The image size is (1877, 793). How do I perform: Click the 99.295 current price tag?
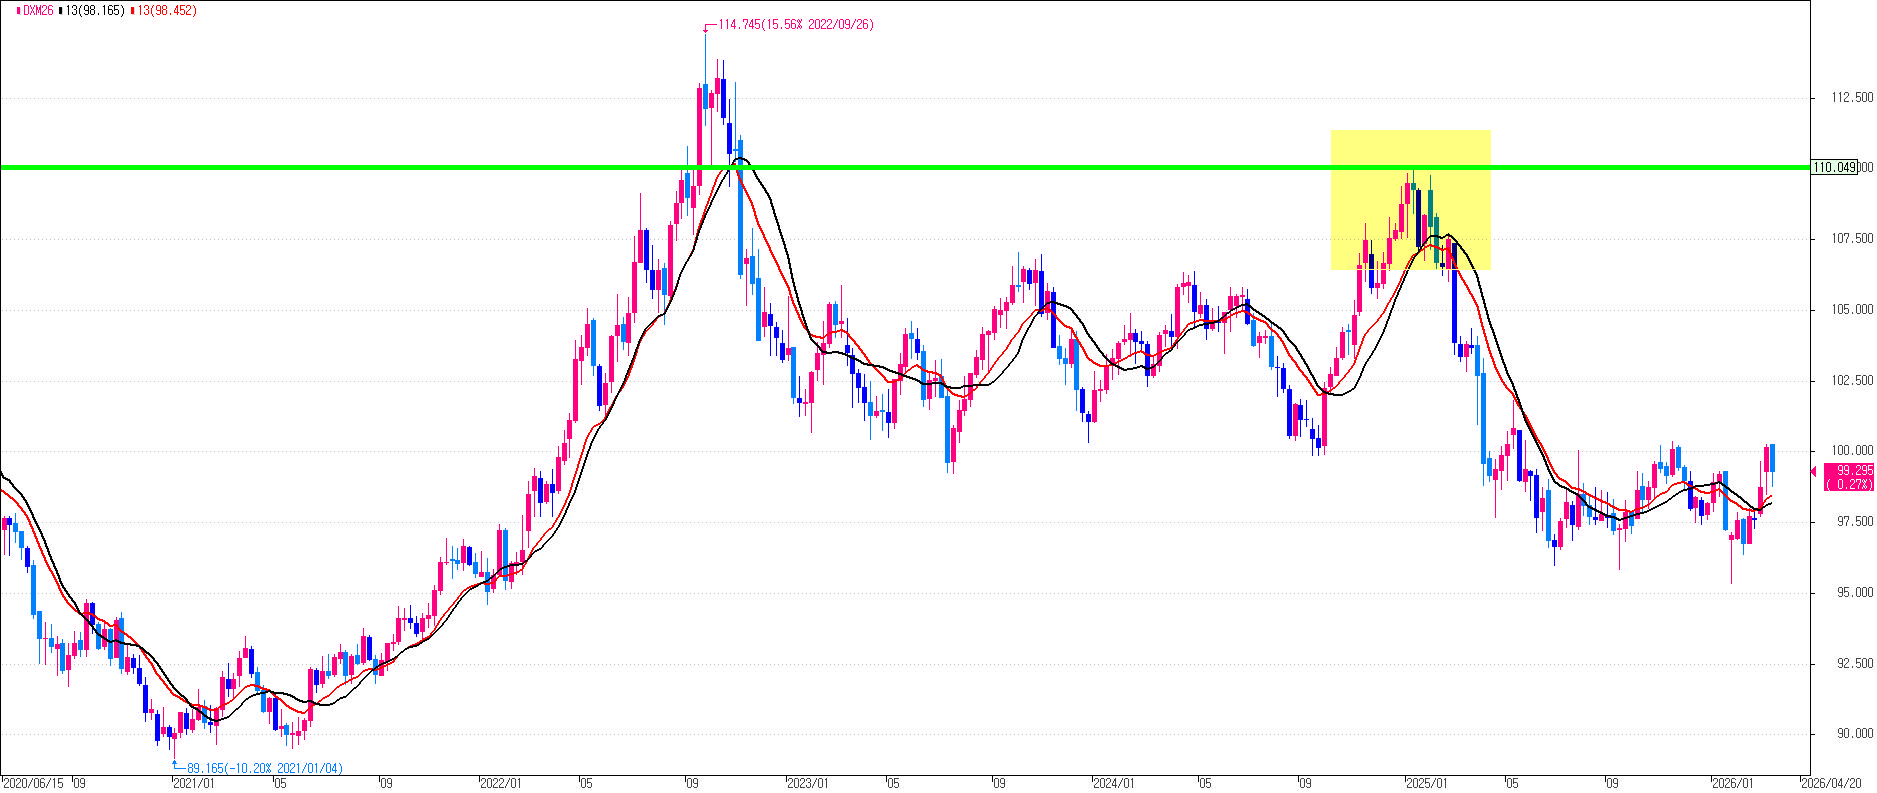1849,477
